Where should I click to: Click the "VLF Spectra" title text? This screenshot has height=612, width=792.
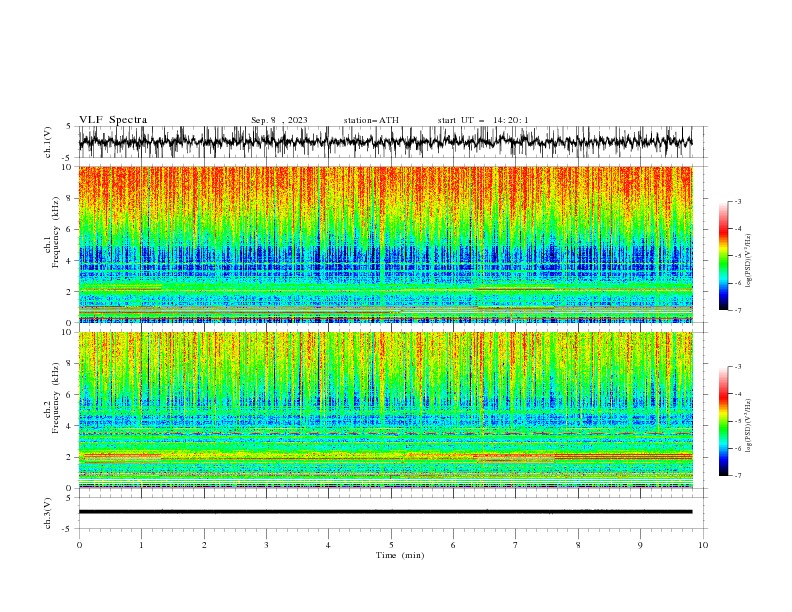click(x=113, y=120)
